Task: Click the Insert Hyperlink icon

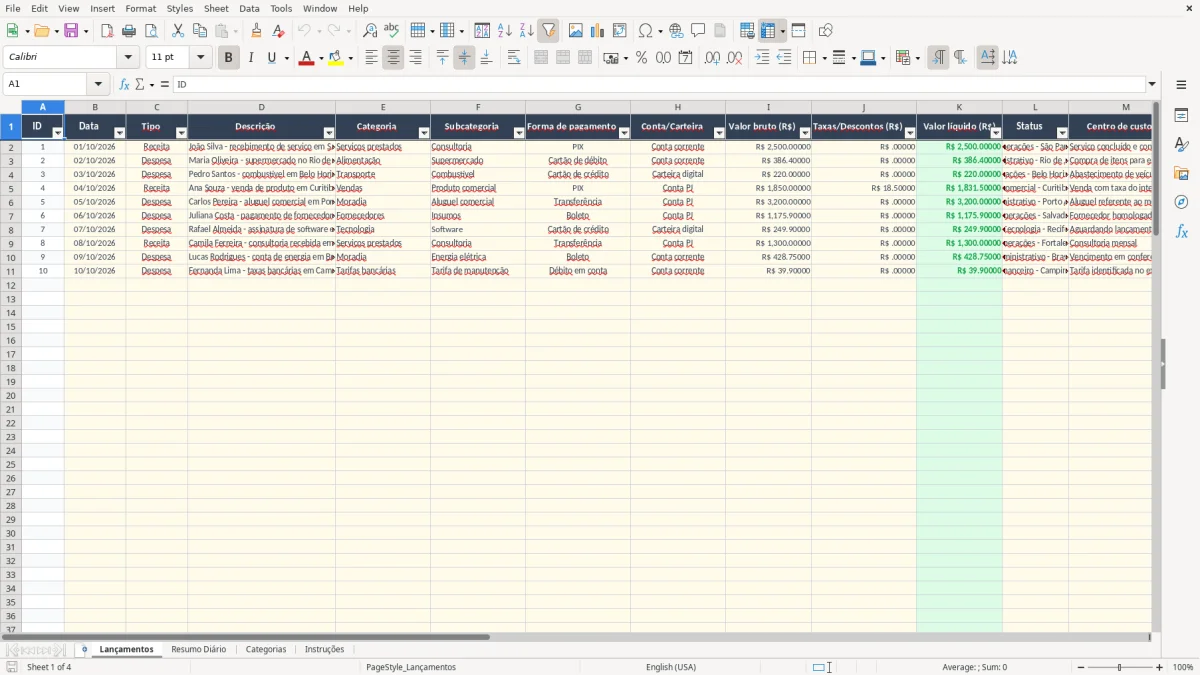Action: 676,31
